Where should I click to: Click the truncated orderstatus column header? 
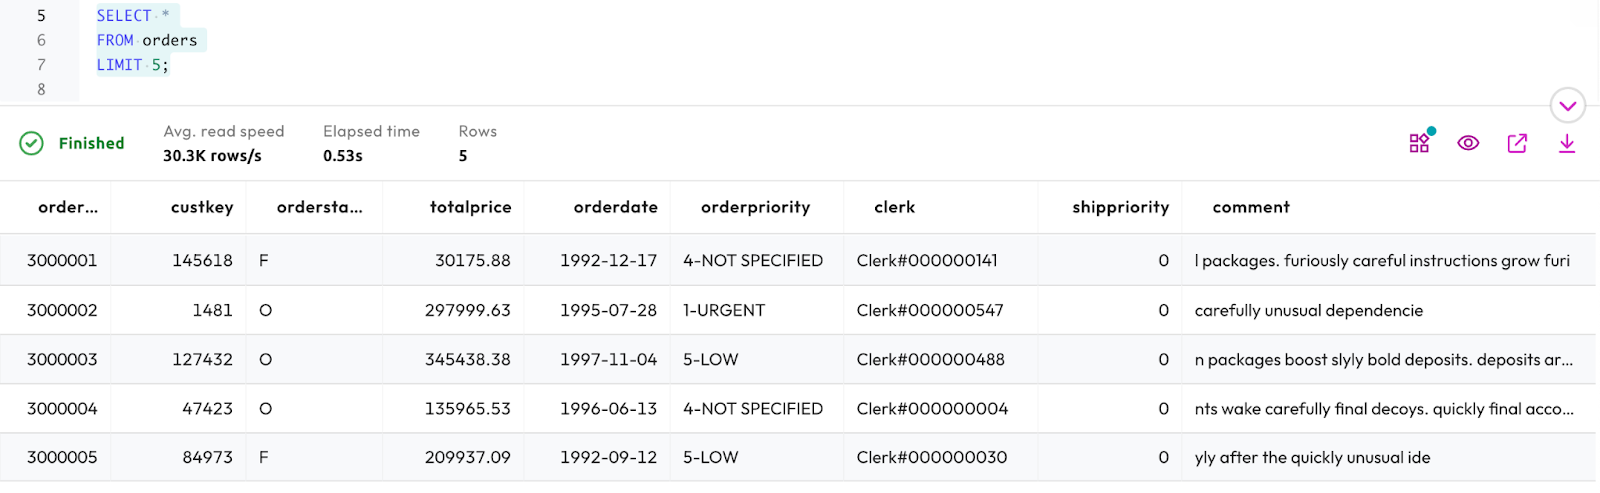319,207
